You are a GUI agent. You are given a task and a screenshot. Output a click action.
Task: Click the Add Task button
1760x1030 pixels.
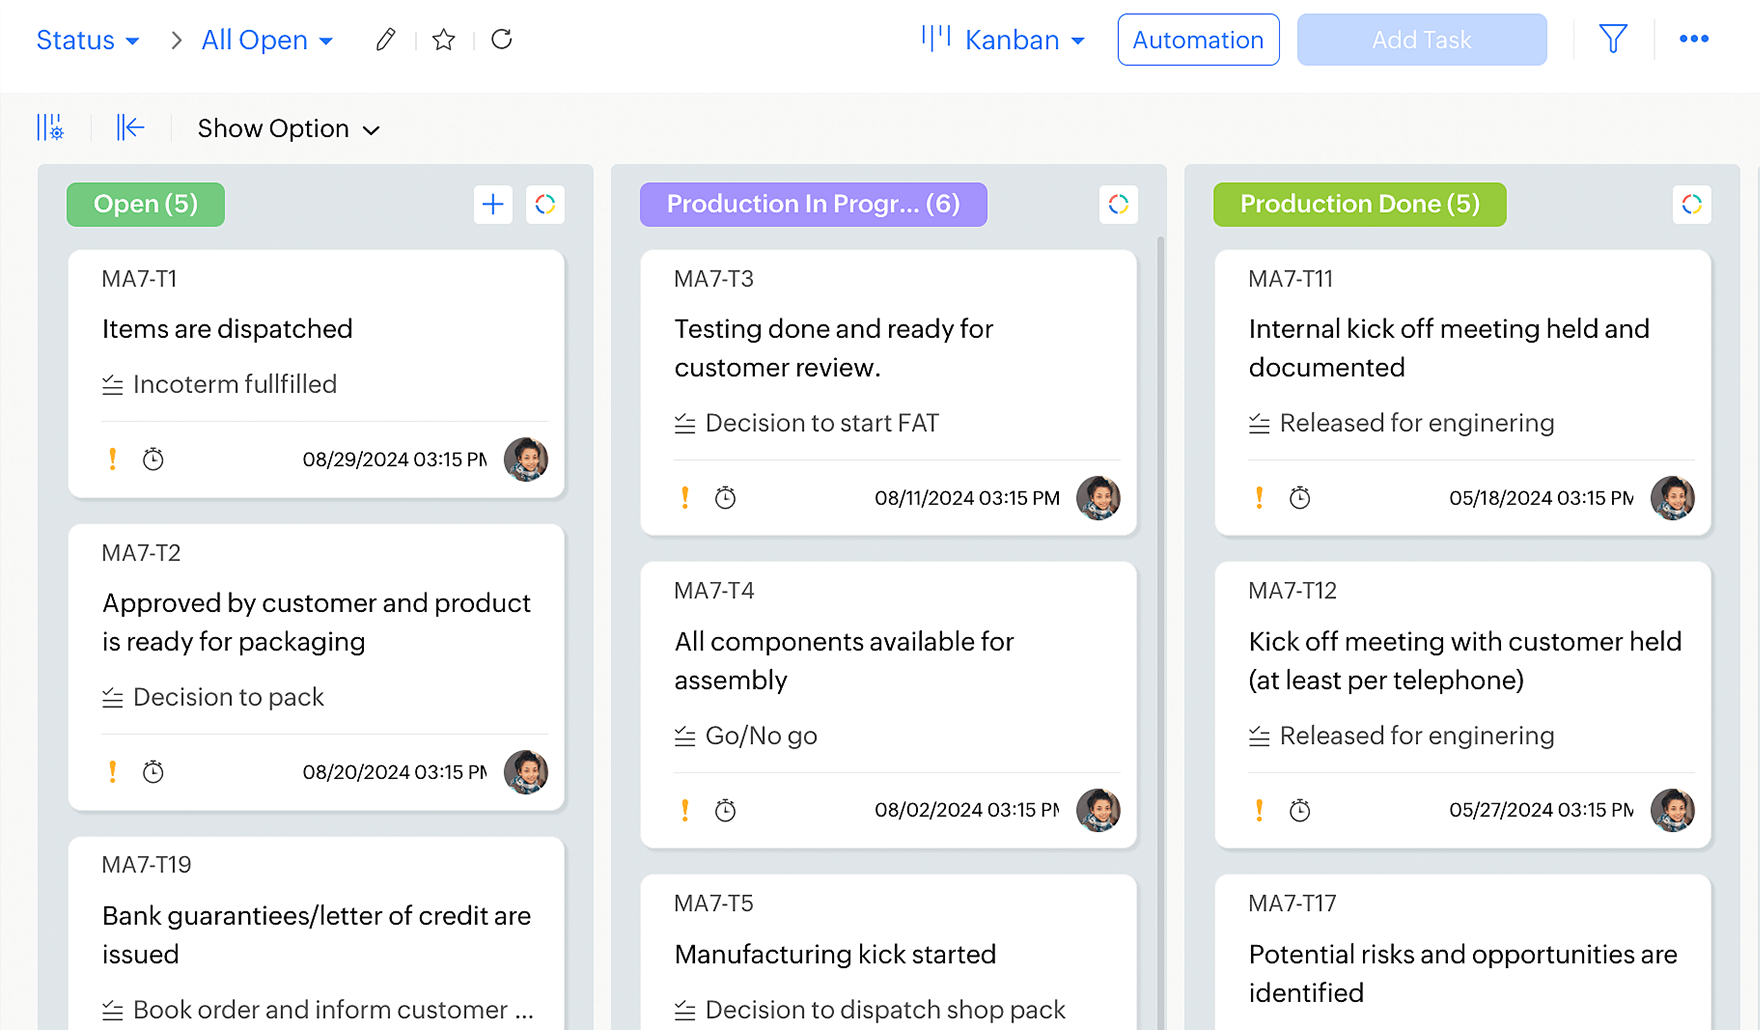(1421, 40)
